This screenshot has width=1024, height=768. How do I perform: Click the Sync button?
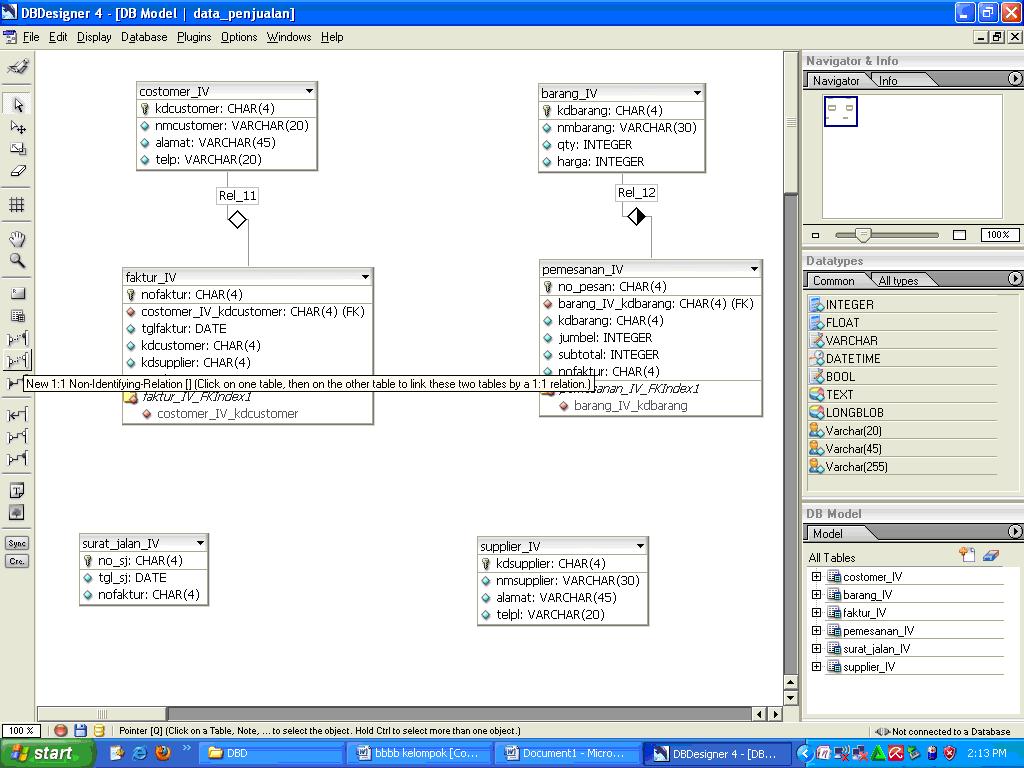(18, 543)
